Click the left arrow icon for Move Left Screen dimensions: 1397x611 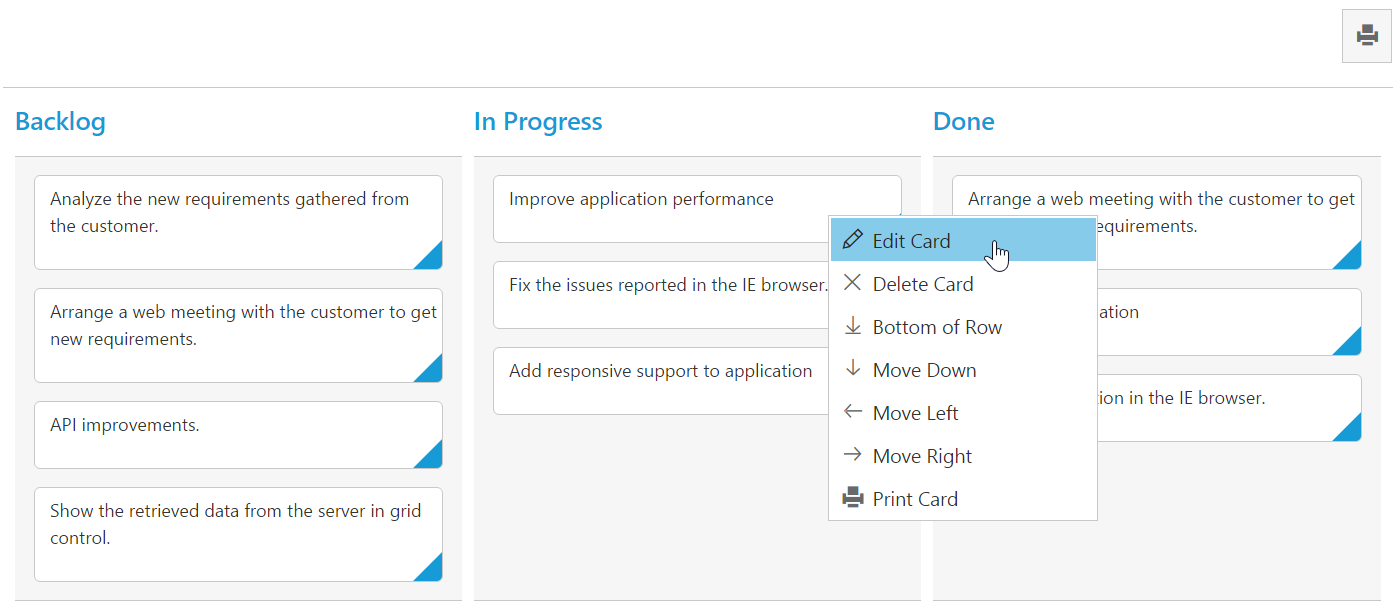point(853,412)
